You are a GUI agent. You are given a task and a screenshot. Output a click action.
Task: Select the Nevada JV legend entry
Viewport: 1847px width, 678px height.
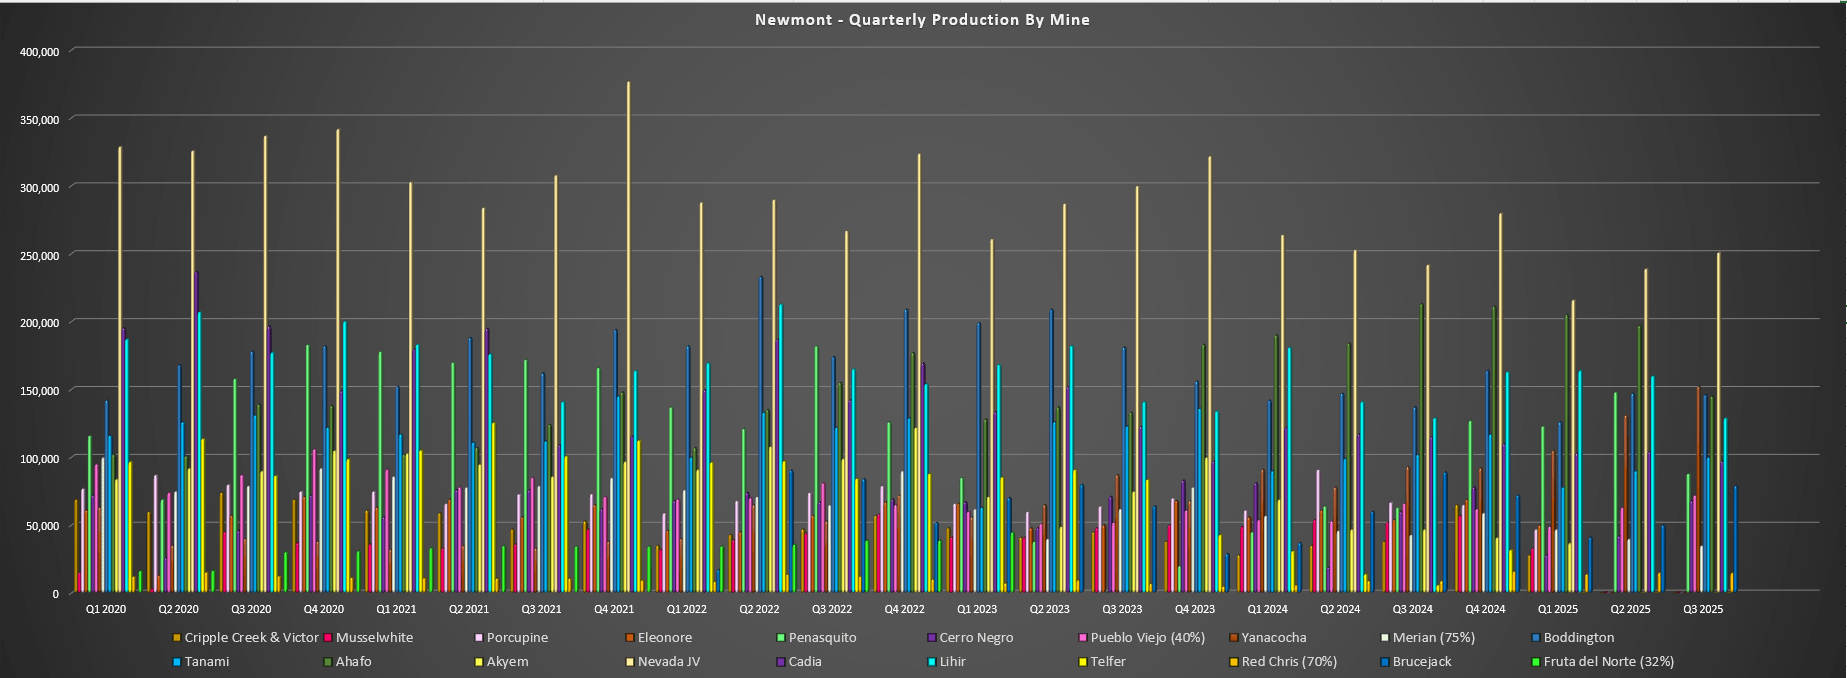pos(662,661)
